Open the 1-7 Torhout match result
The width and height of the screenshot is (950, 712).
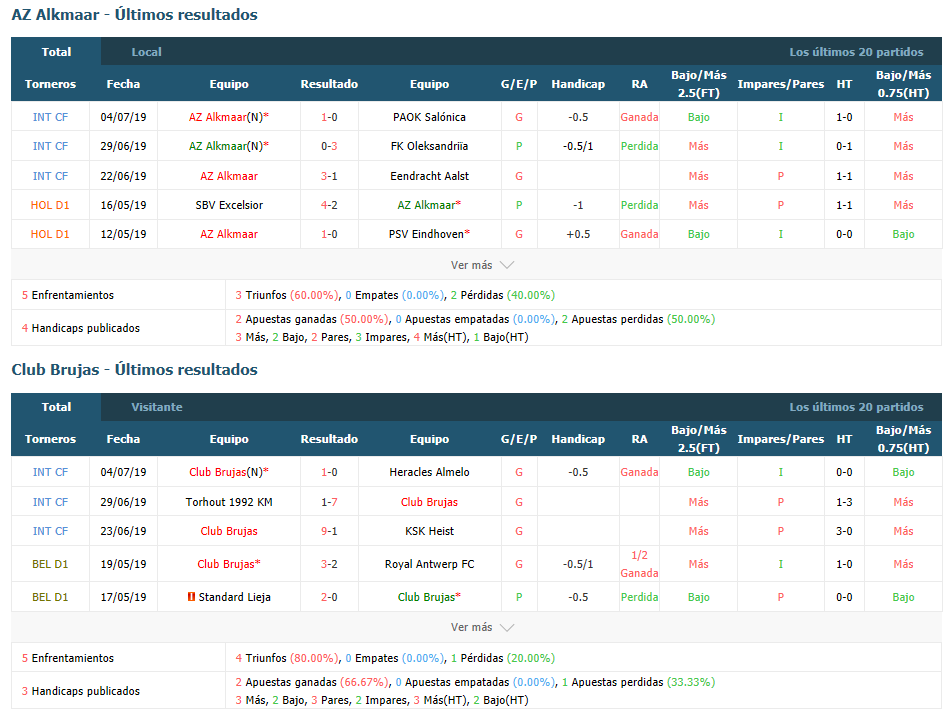(329, 502)
